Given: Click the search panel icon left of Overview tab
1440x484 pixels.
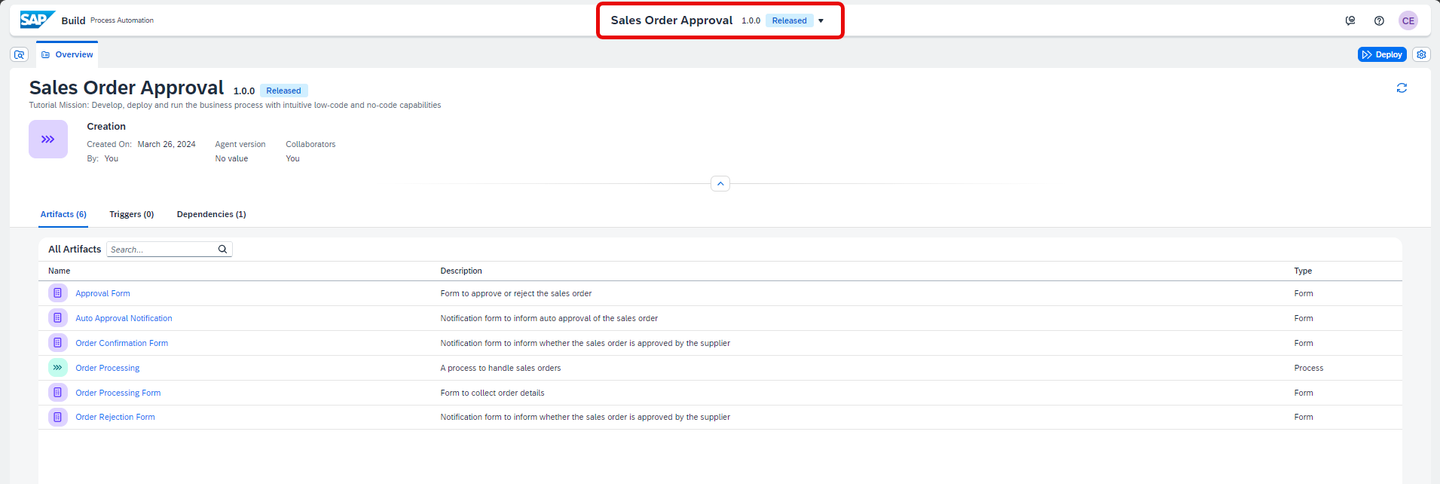Looking at the screenshot, I should click(x=19, y=54).
